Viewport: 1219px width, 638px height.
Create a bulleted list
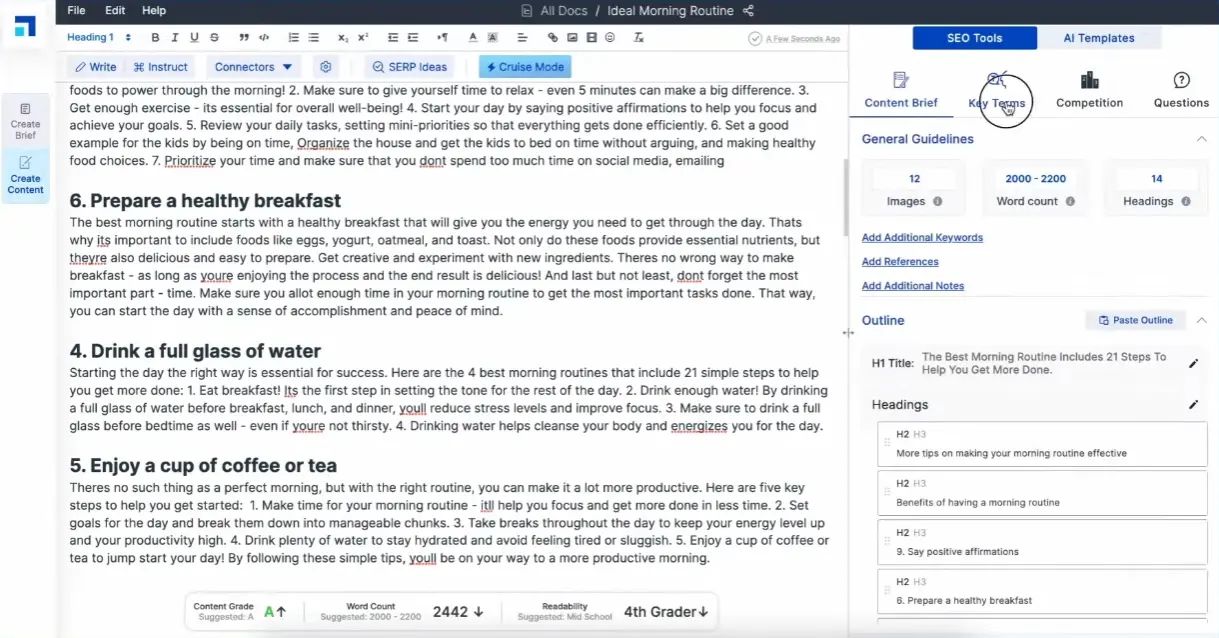pos(313,37)
